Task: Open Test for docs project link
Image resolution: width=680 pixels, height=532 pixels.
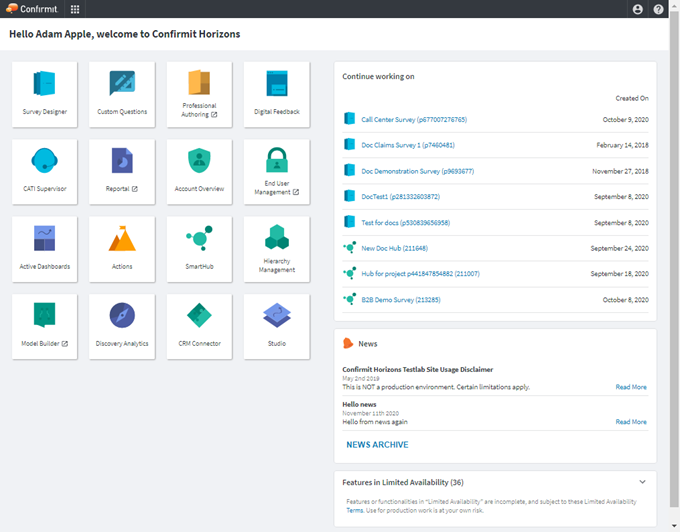Action: click(x=405, y=223)
